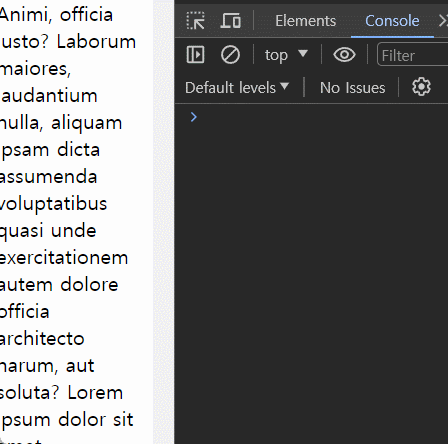Clear console with the ban icon
Image resolution: width=448 pixels, height=444 pixels.
click(230, 55)
